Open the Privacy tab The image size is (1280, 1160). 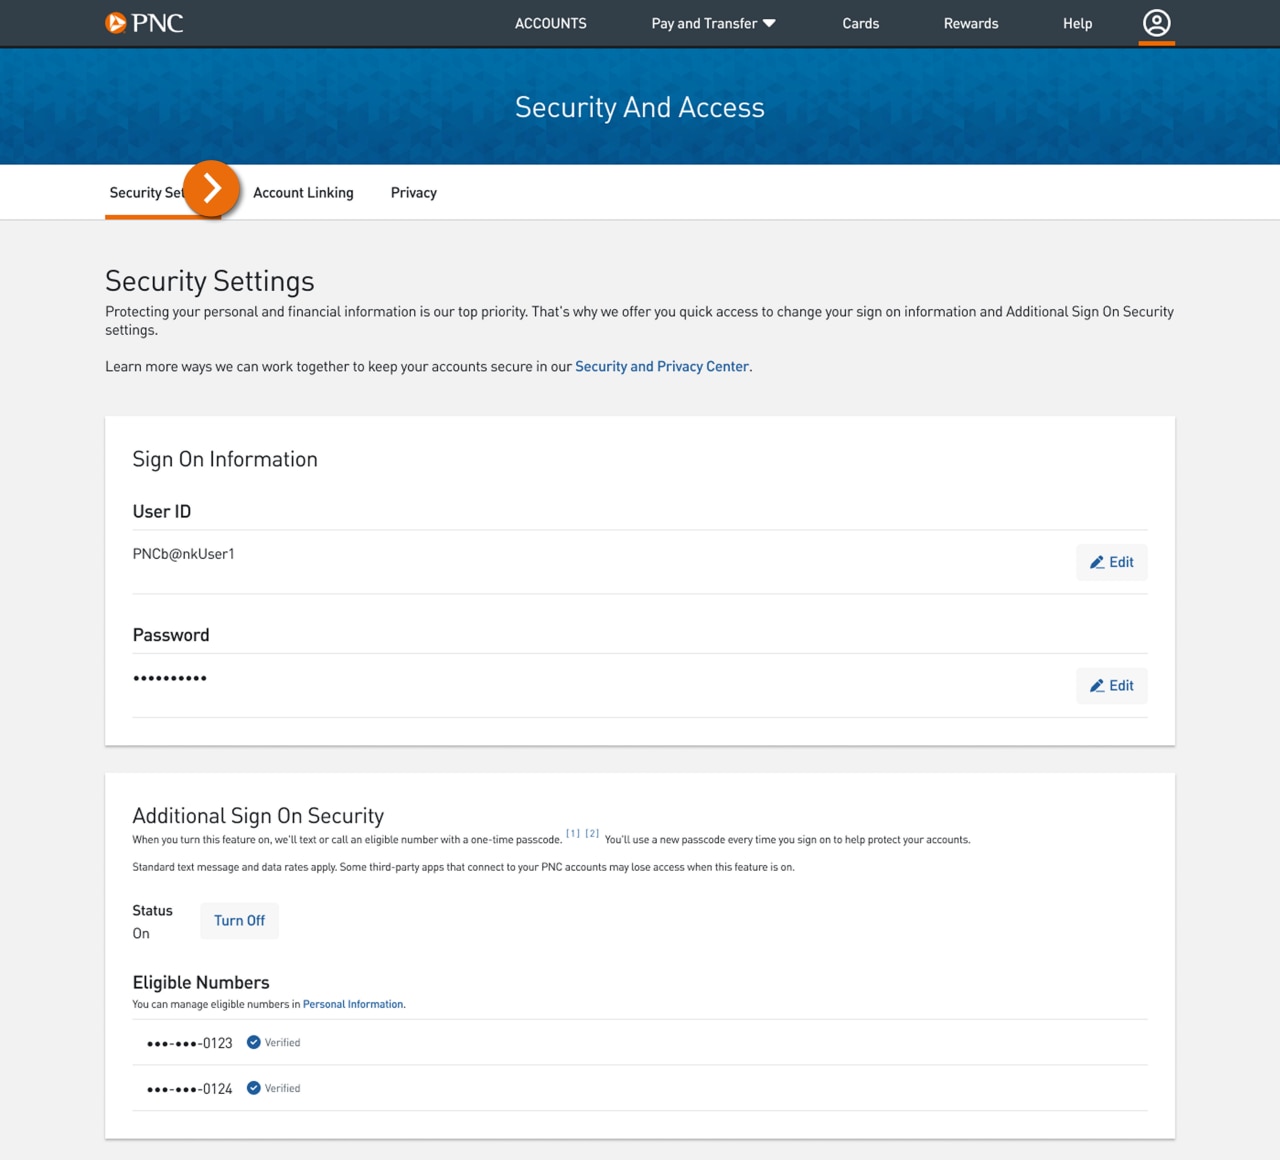(413, 192)
